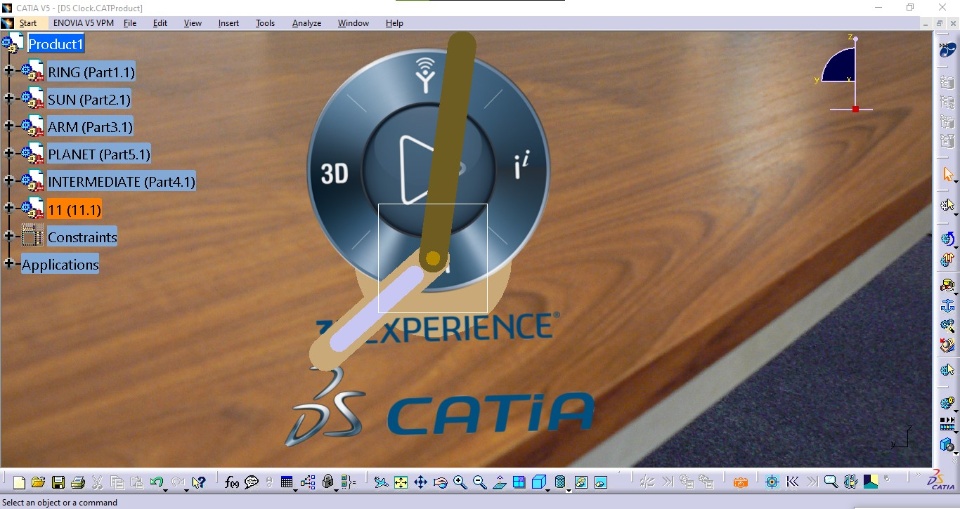The height and width of the screenshot is (509, 960).
Task: Select the highlighted 11 (11.1) tree item
Action: pyautogui.click(x=74, y=209)
